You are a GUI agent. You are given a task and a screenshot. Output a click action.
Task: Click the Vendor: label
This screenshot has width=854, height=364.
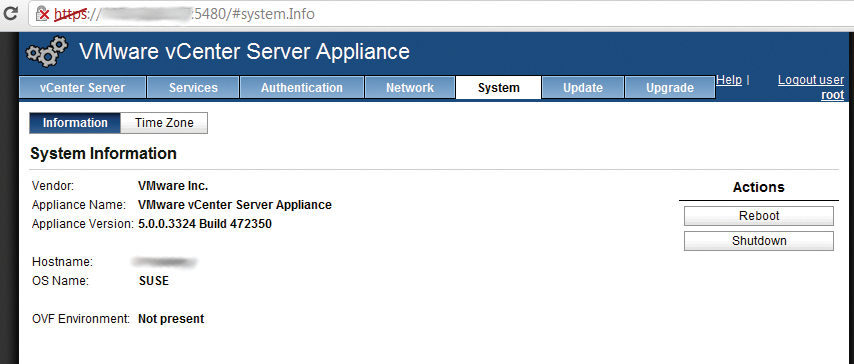(53, 186)
